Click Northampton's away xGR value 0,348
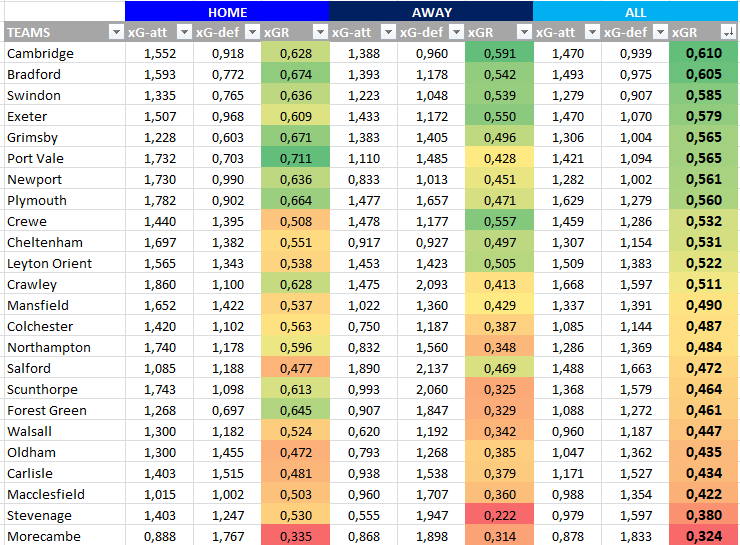Viewport: 740px width, 545px height. [499, 347]
